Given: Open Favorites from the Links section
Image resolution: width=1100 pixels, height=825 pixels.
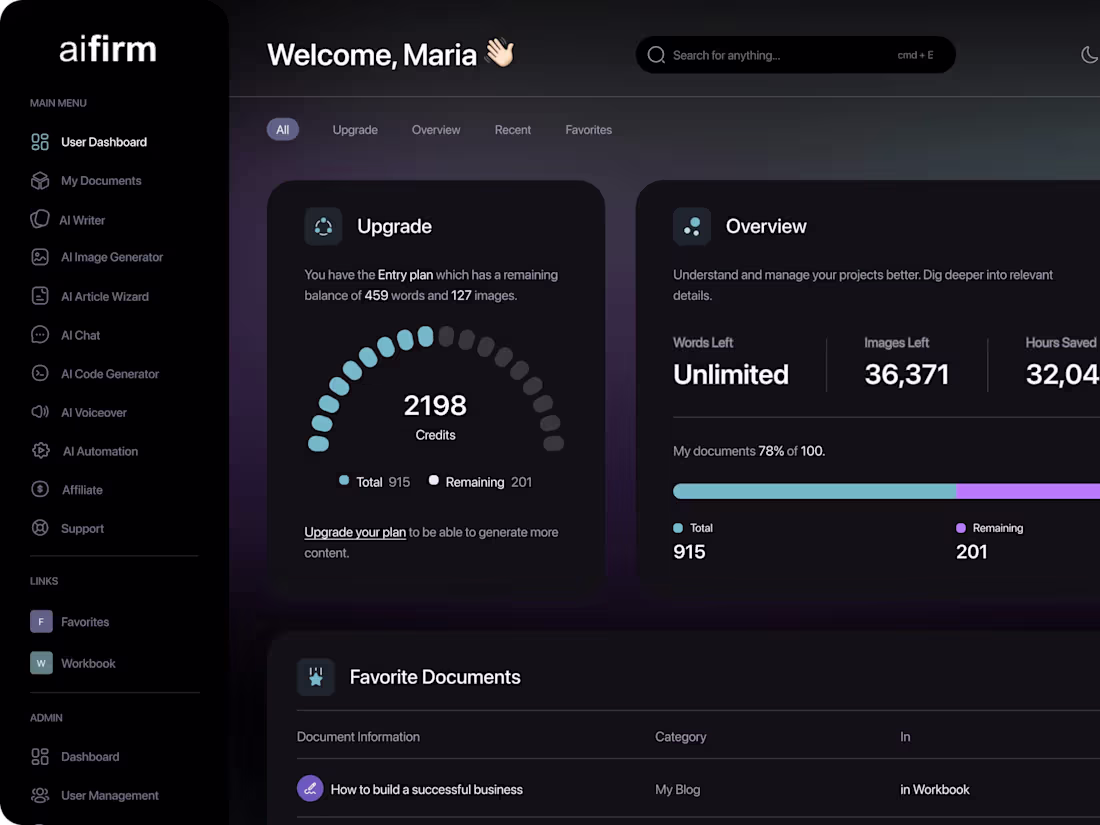Looking at the screenshot, I should (x=86, y=621).
